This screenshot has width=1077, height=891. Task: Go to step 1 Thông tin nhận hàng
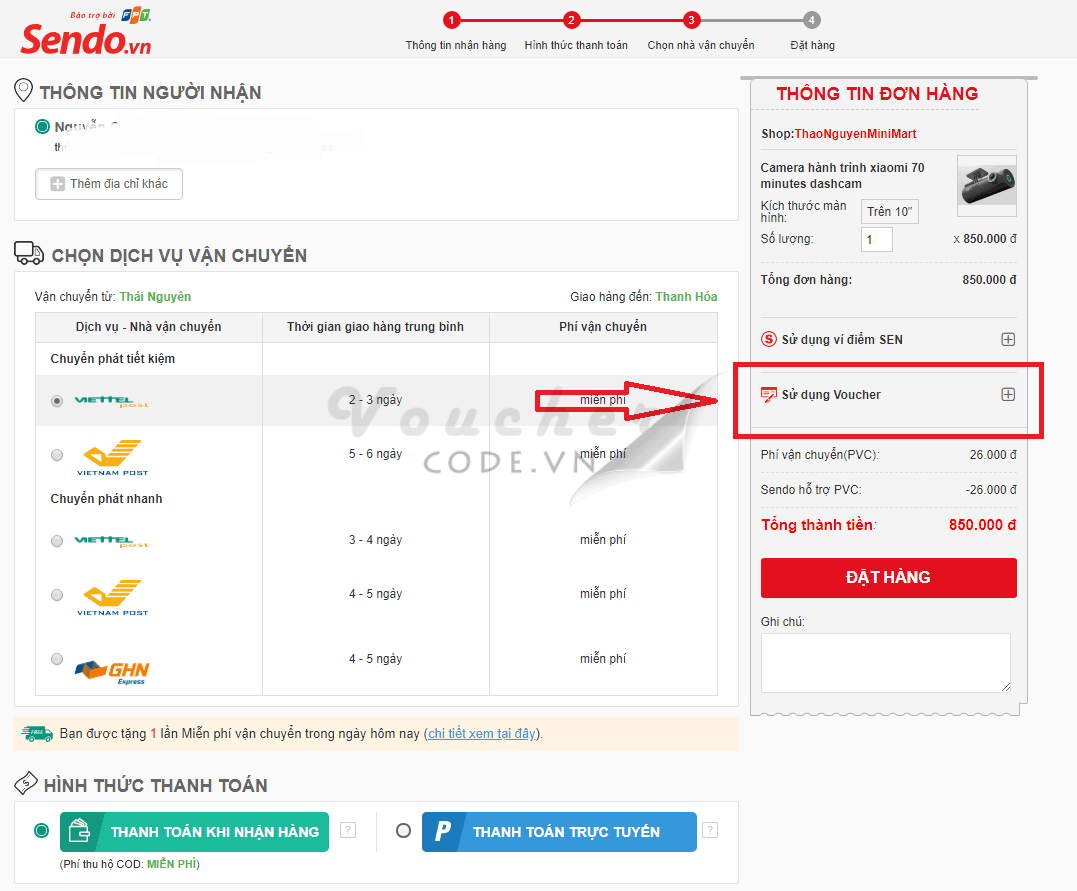(x=452, y=20)
